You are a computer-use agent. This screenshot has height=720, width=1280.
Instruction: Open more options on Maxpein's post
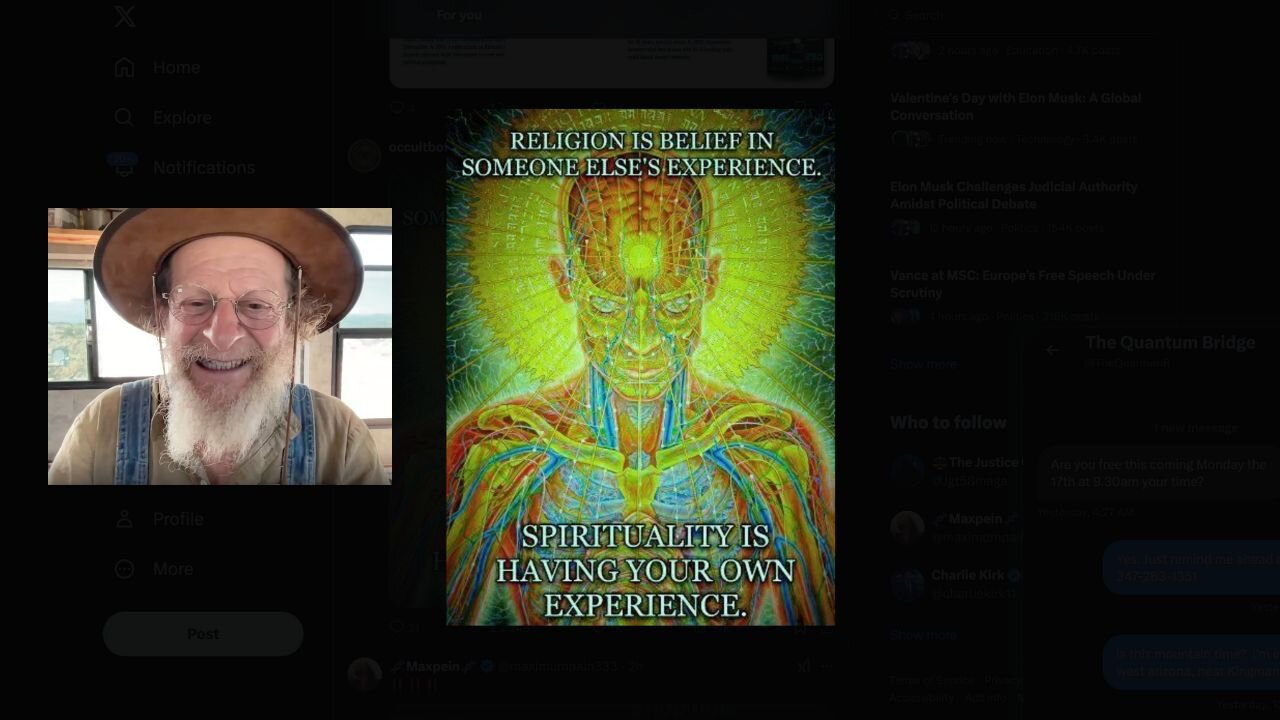(x=826, y=666)
